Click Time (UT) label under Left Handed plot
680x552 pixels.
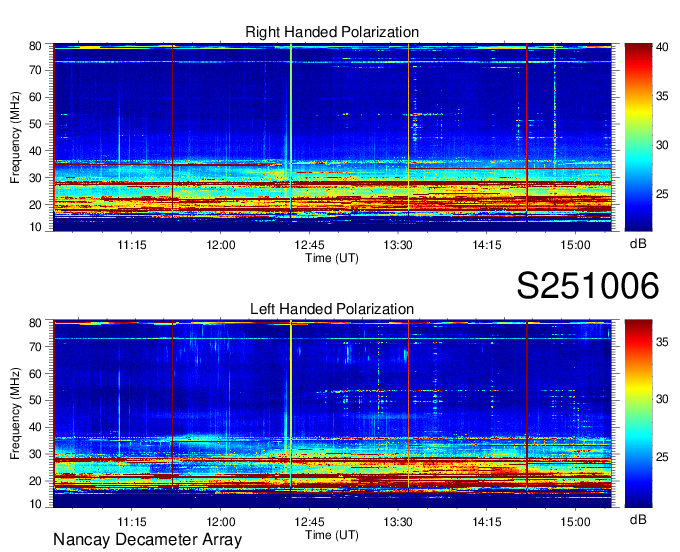[332, 534]
